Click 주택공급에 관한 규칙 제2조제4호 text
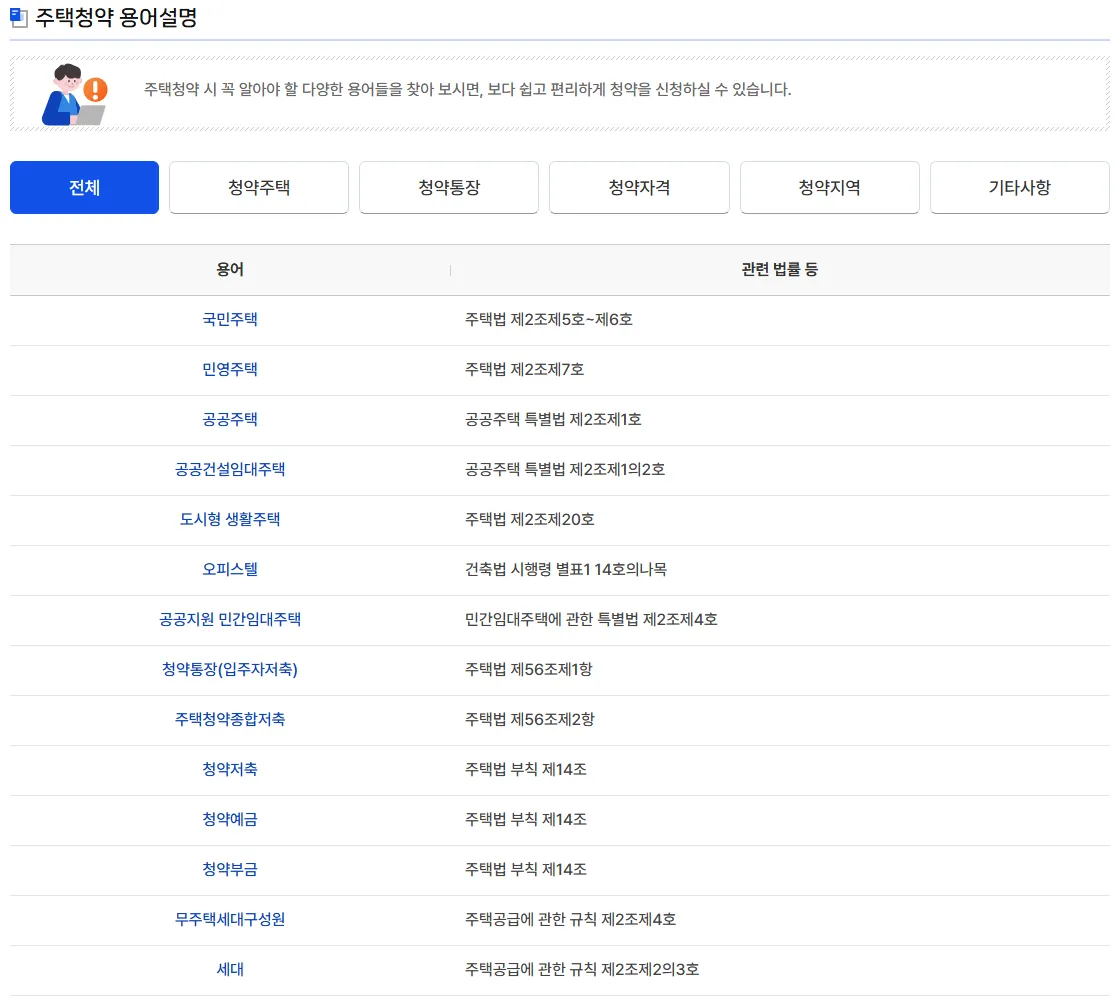Screen dimensions: 1120x1000 pyautogui.click(x=570, y=919)
